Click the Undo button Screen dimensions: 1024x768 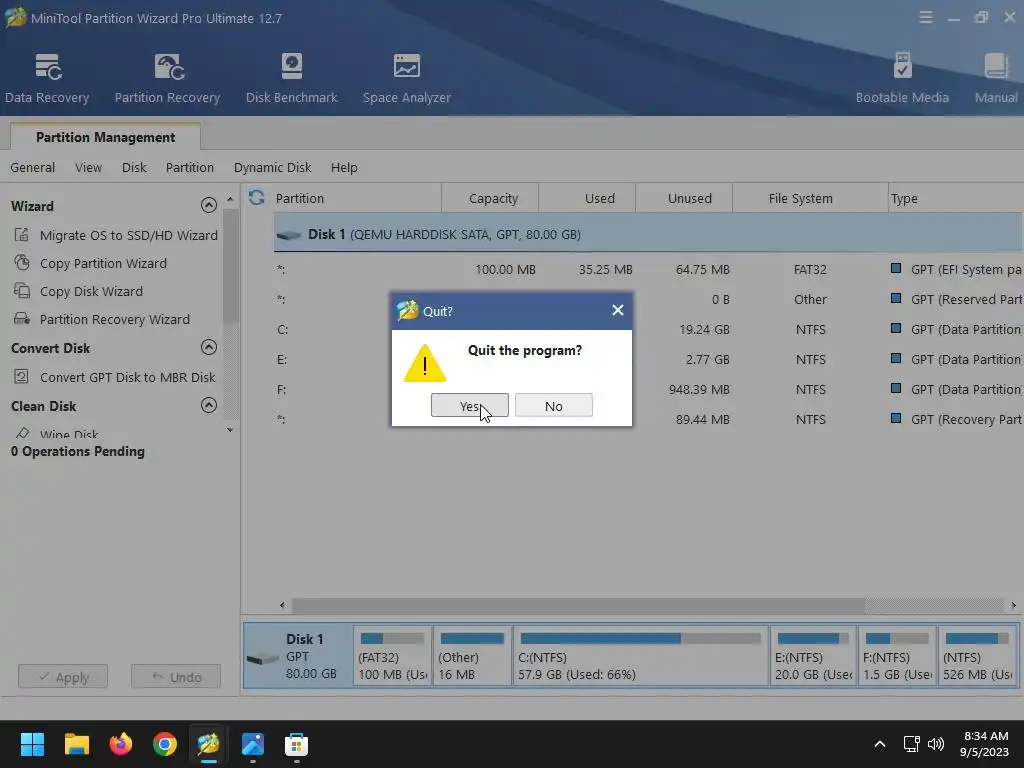pos(176,677)
